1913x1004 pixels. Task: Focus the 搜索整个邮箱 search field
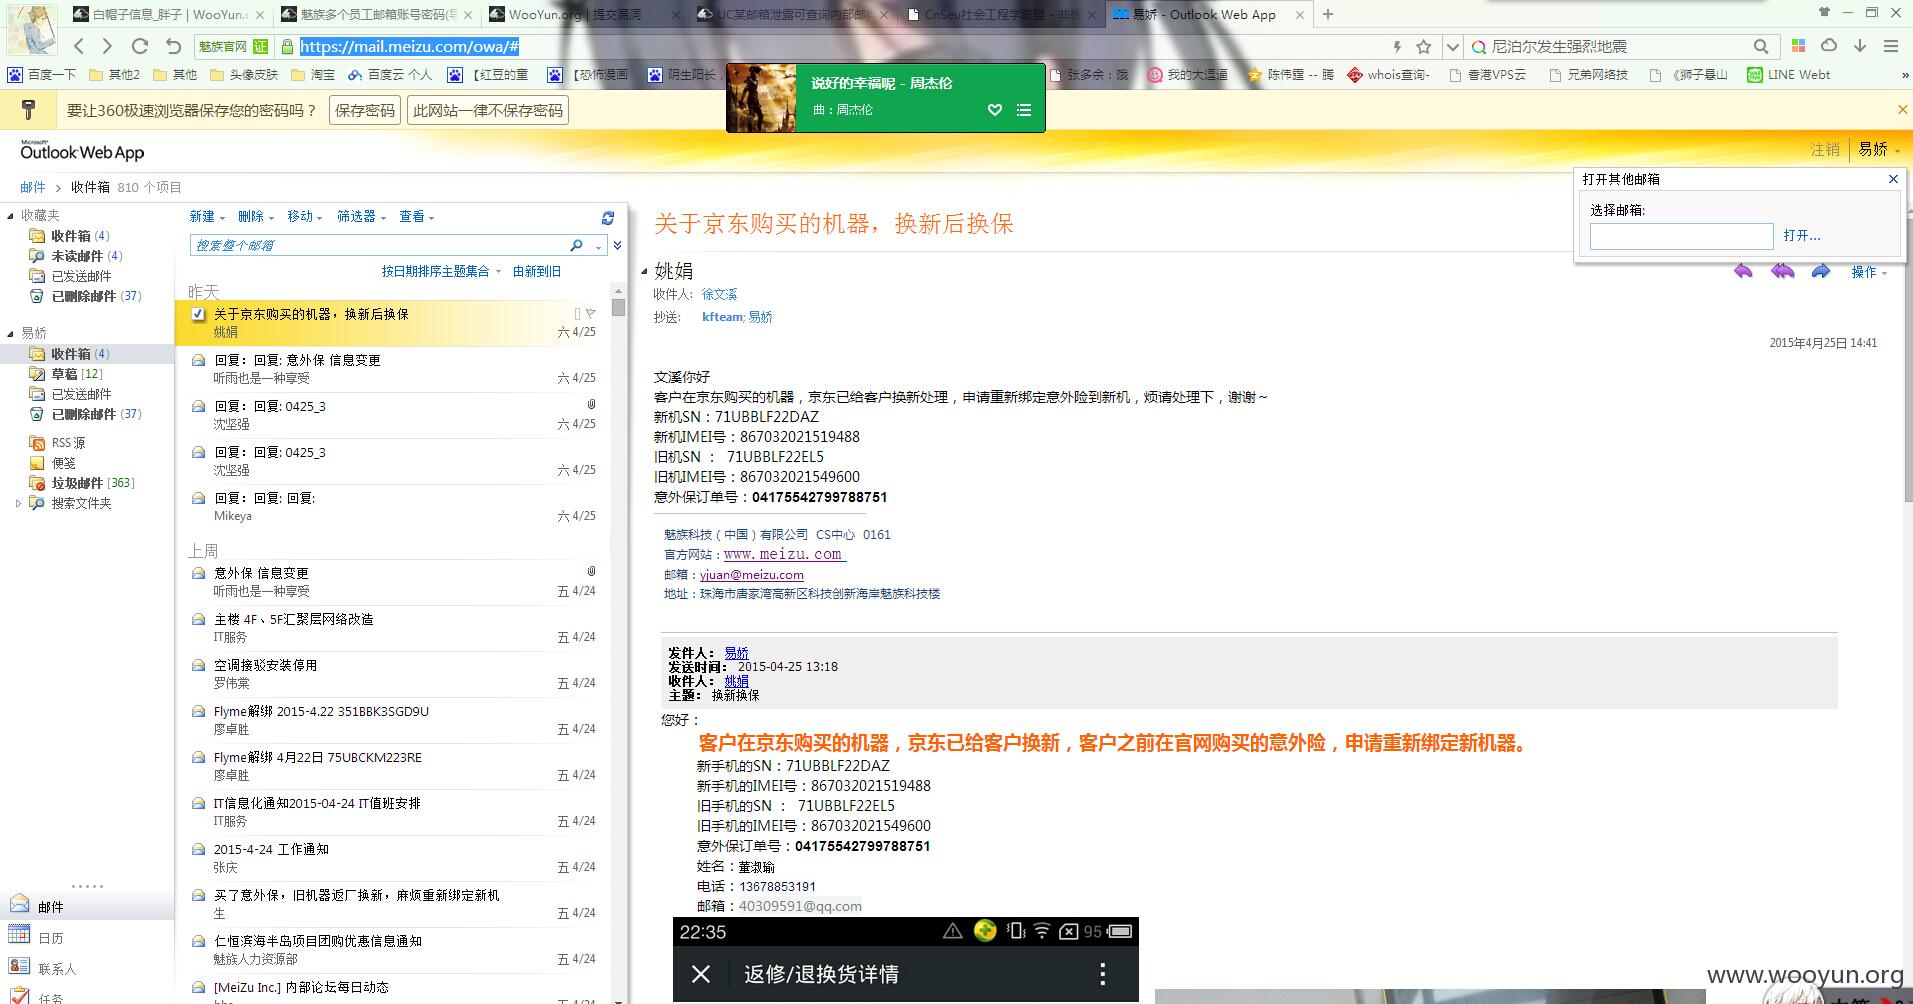tap(380, 245)
